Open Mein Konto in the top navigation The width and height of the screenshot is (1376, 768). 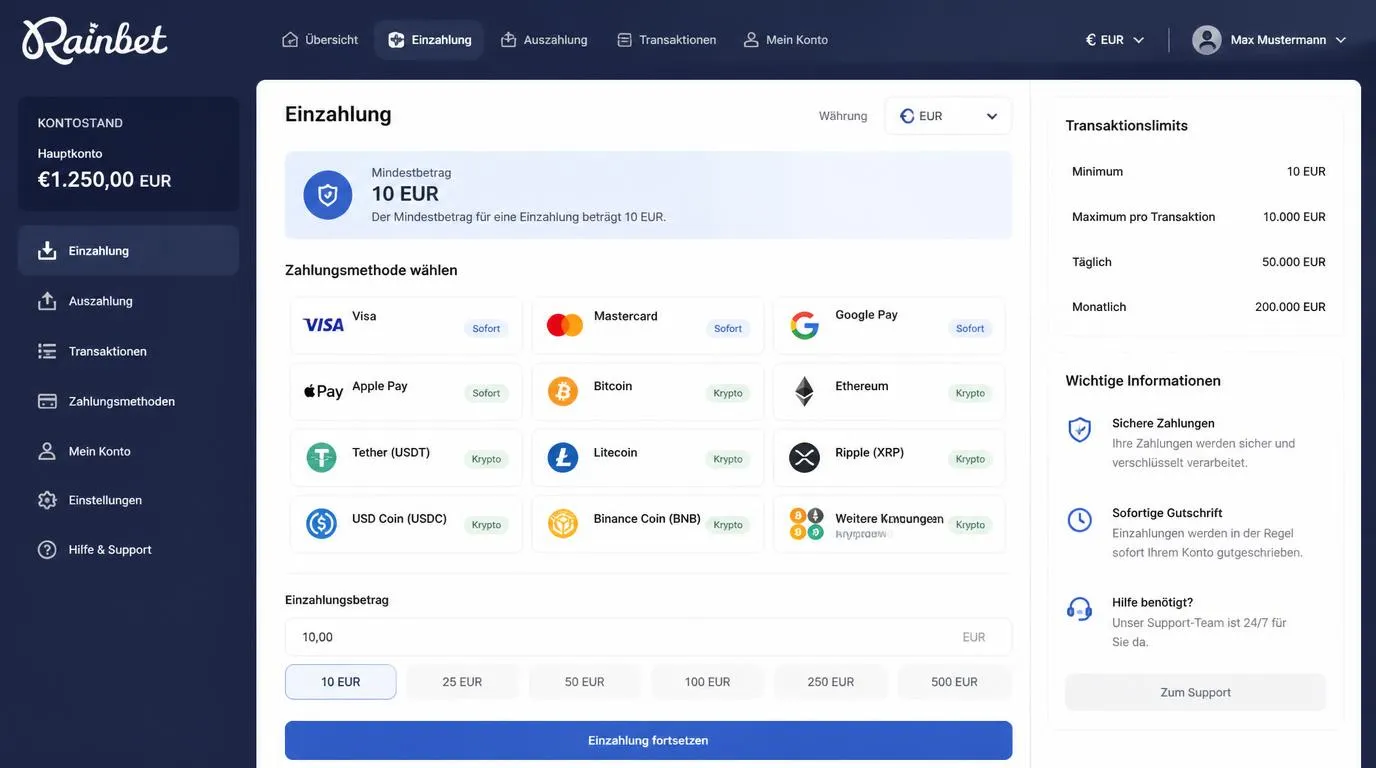pyautogui.click(x=786, y=40)
